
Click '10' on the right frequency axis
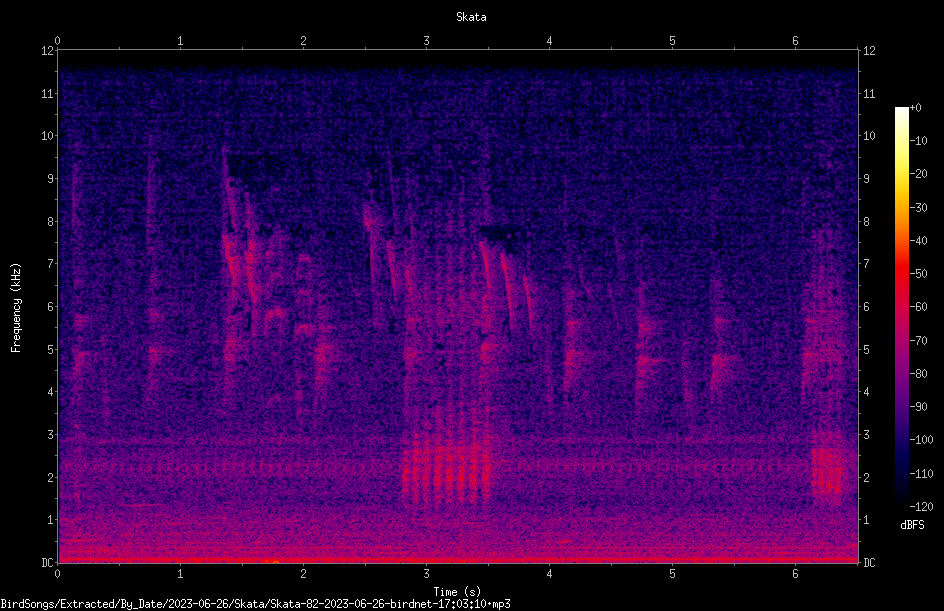pos(869,136)
